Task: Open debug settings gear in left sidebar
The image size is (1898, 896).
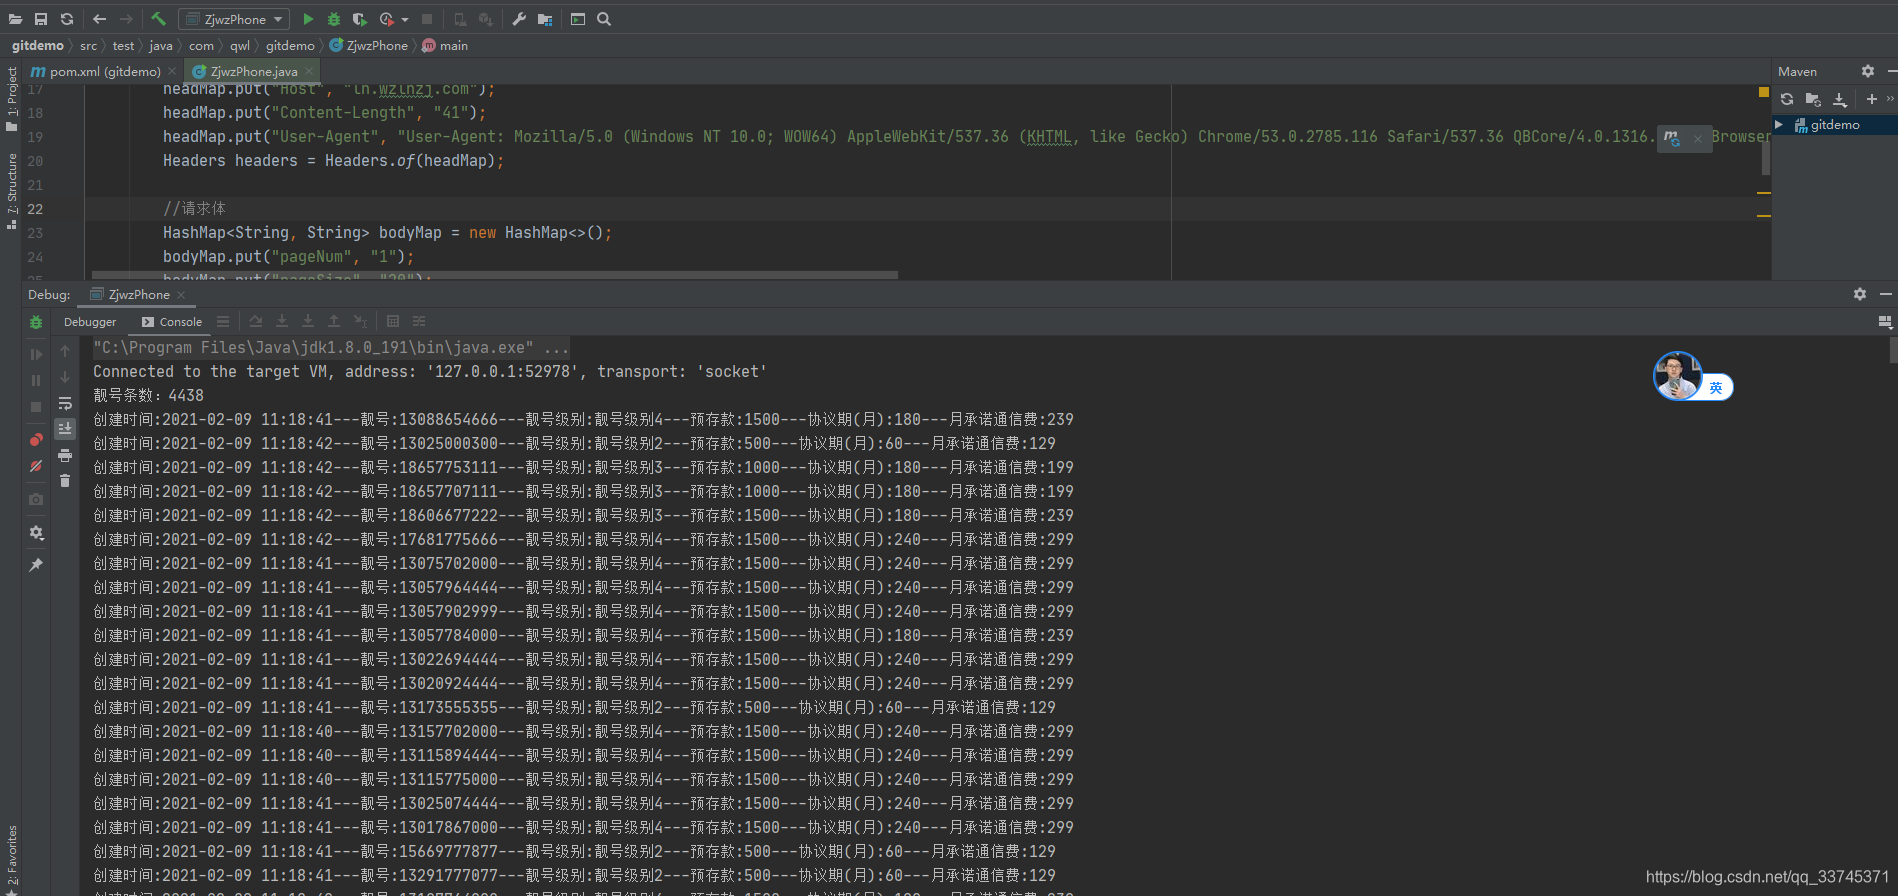Action: (36, 533)
